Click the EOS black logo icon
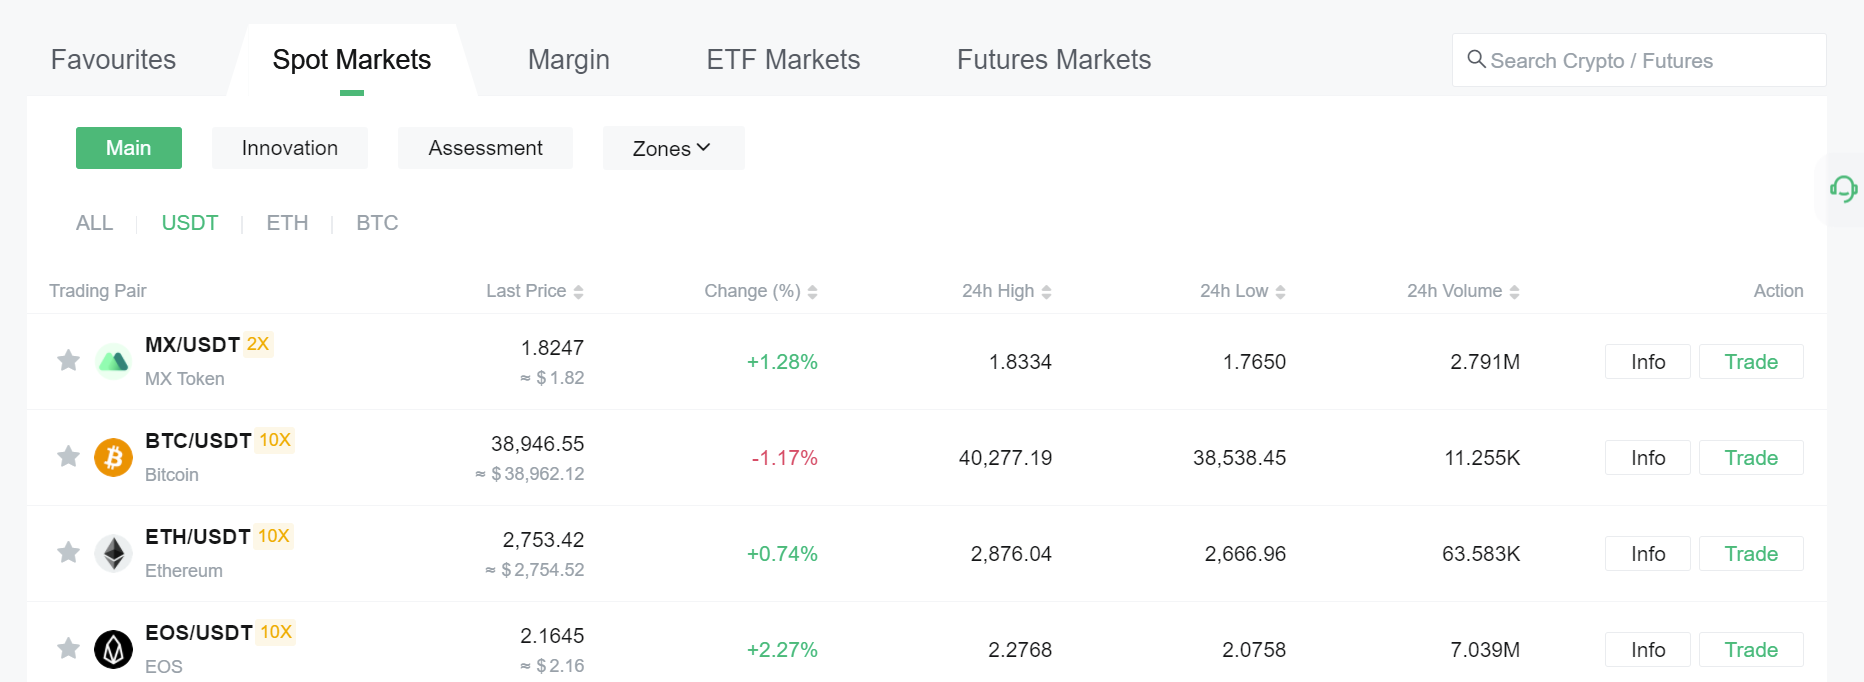This screenshot has width=1864, height=682. [113, 649]
